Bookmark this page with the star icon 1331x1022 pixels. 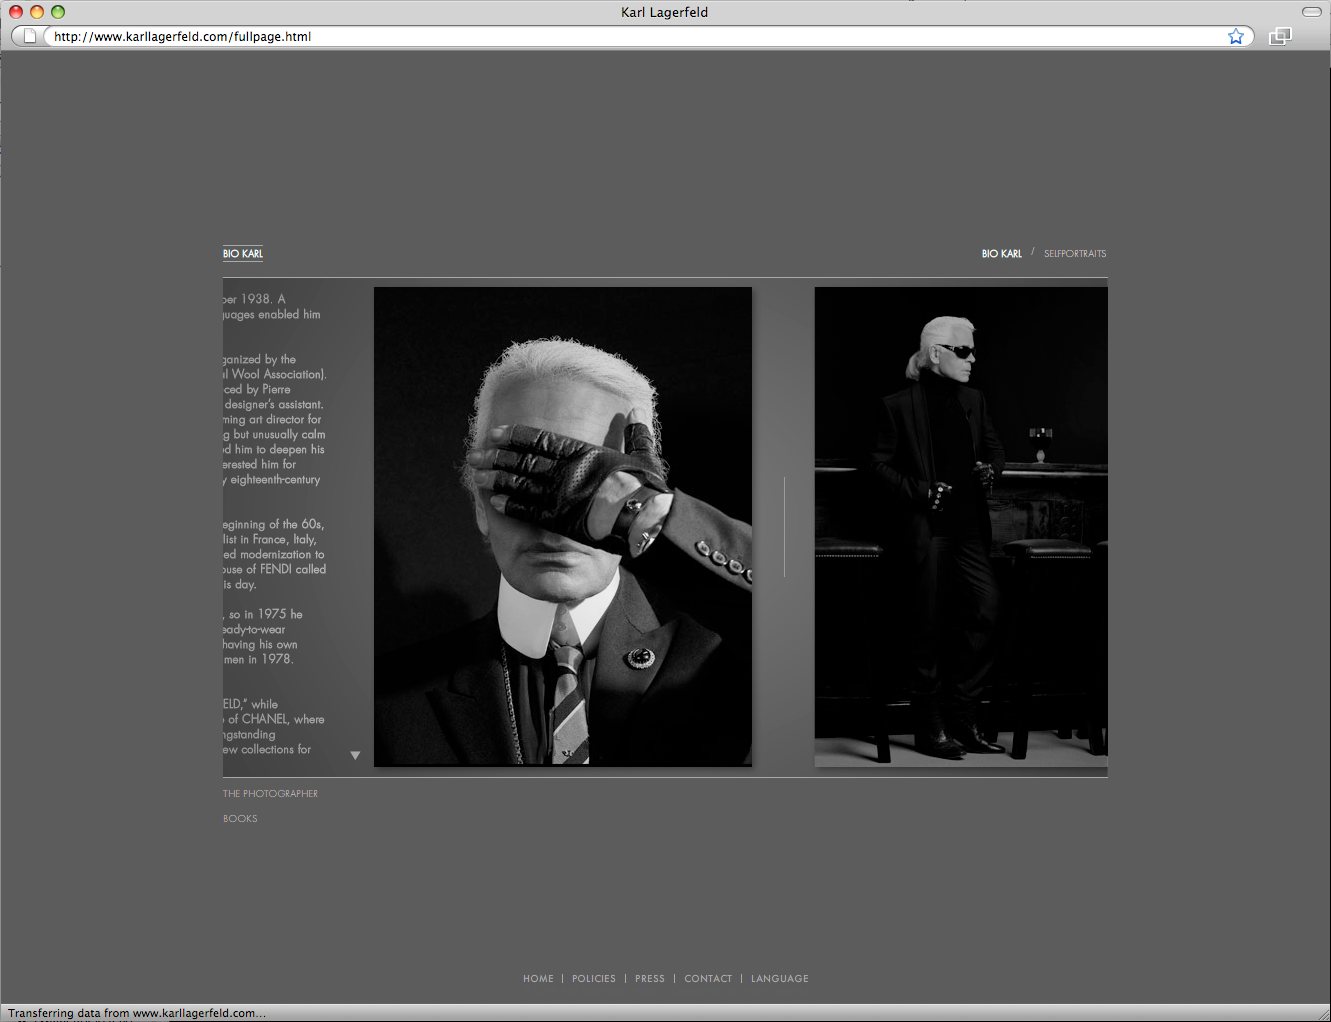click(1236, 37)
